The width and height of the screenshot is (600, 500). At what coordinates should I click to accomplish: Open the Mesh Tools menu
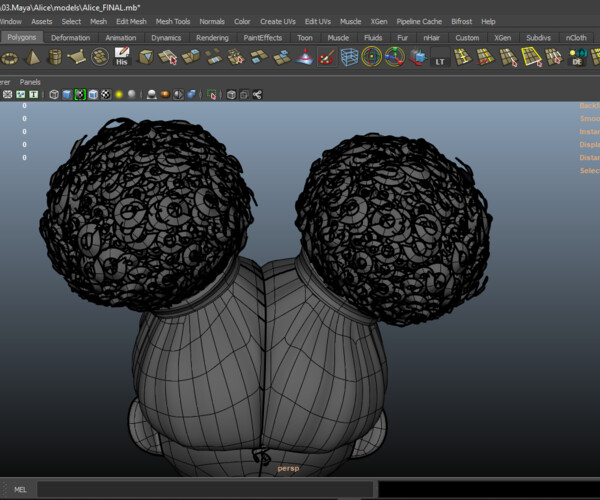(173, 21)
